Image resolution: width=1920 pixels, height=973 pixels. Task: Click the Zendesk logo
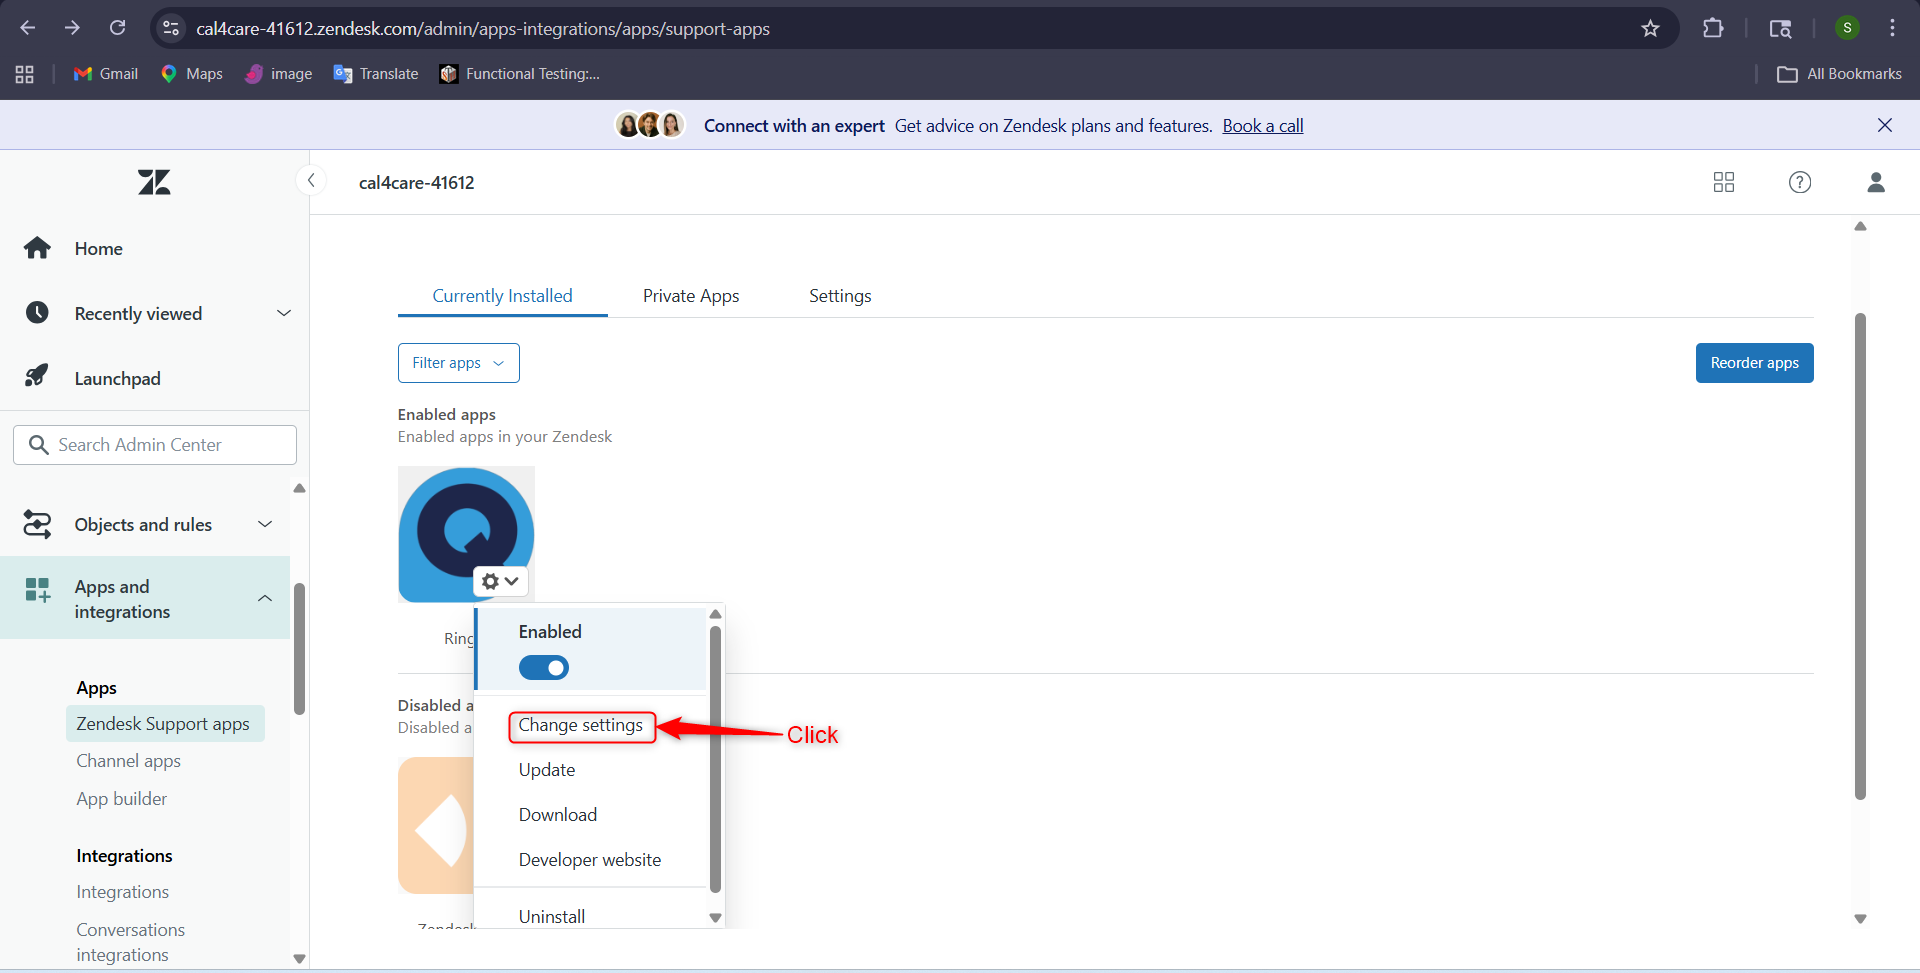(154, 182)
